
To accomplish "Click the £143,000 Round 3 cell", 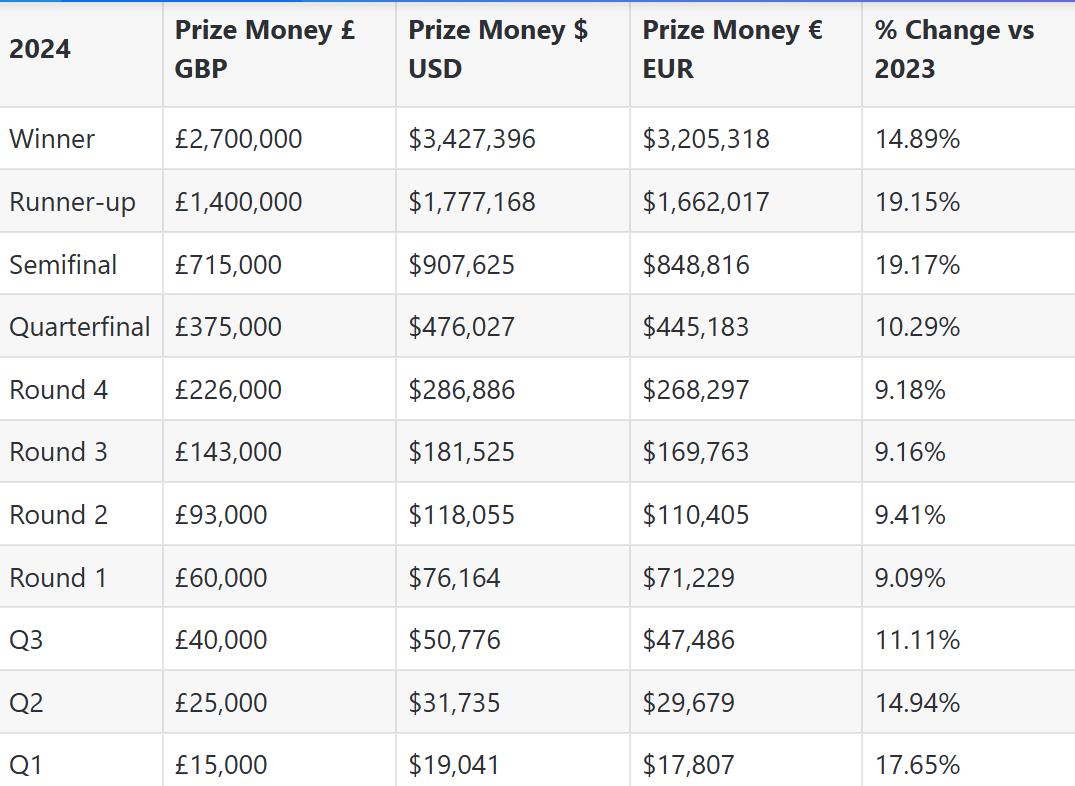I will (x=228, y=452).
